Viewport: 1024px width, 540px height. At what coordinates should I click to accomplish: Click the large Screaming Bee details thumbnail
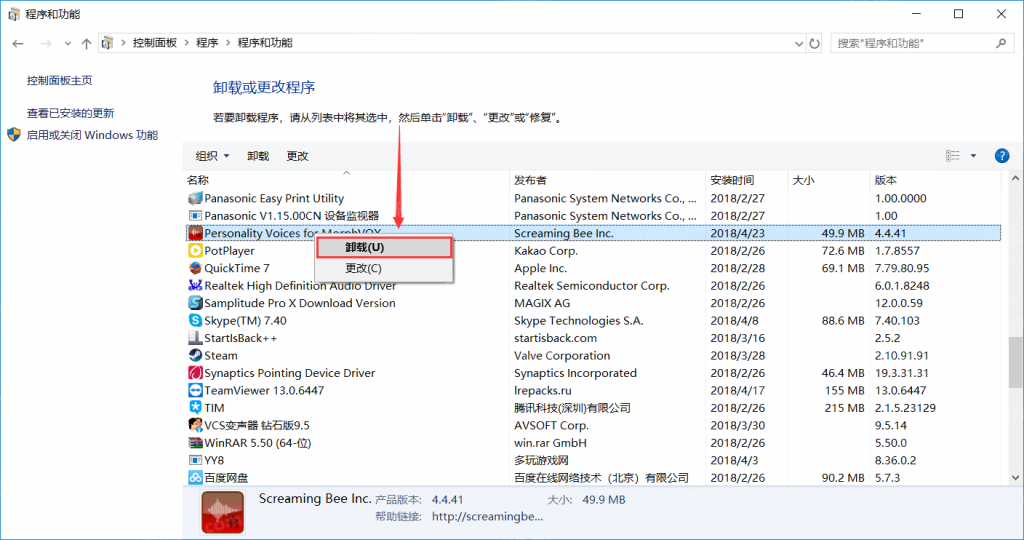(x=223, y=513)
